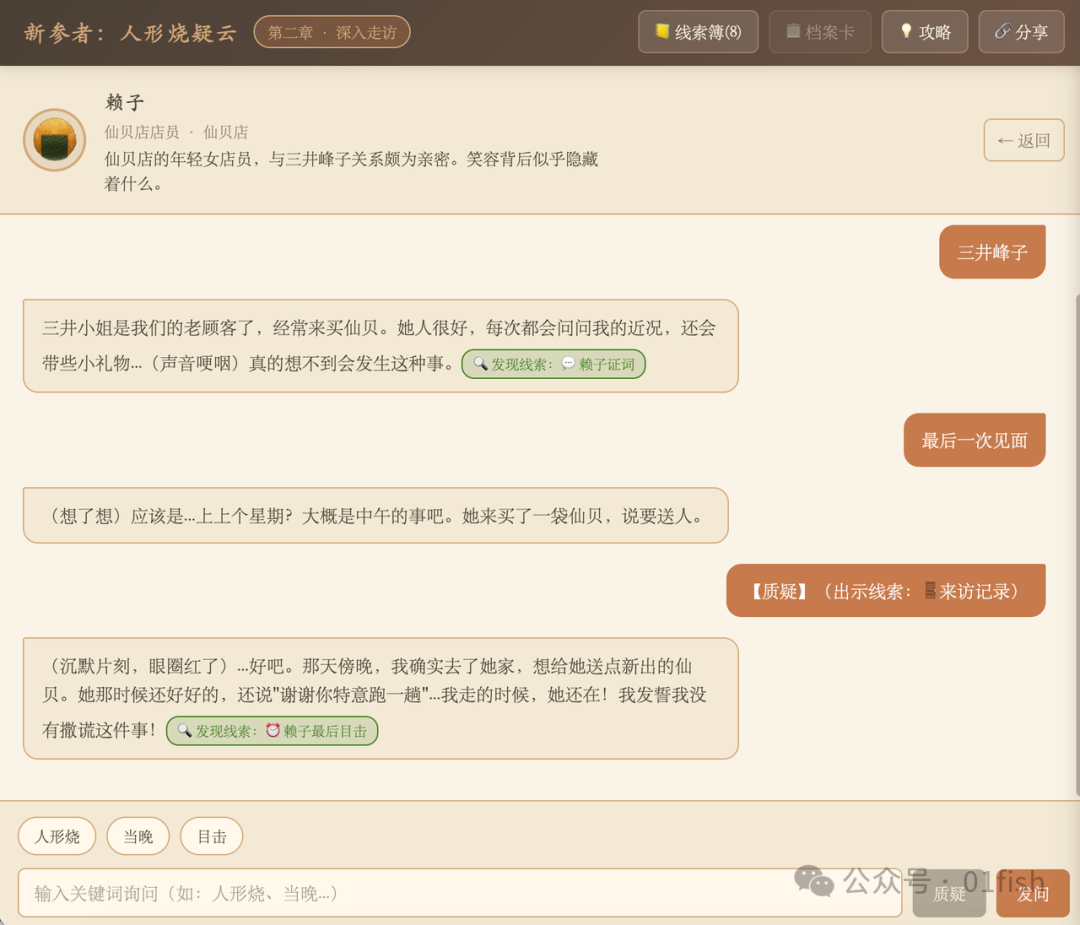Click the 第二章 深入走访 chapter badge

pyautogui.click(x=332, y=32)
